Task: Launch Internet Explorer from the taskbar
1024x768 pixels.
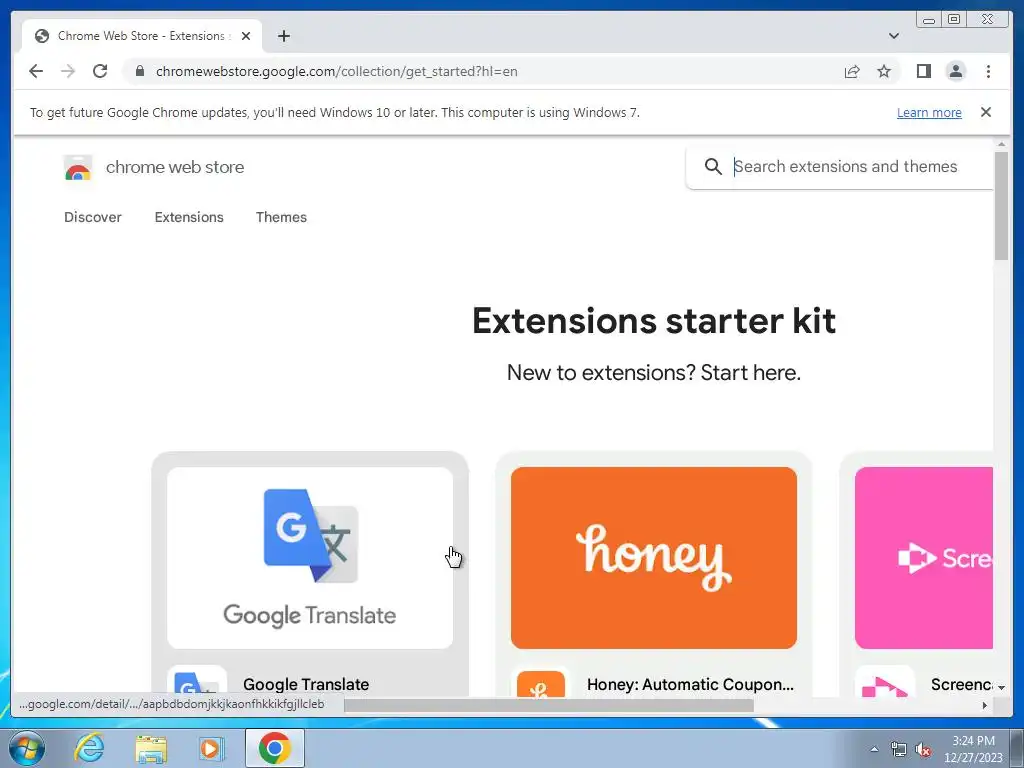Action: (89, 748)
